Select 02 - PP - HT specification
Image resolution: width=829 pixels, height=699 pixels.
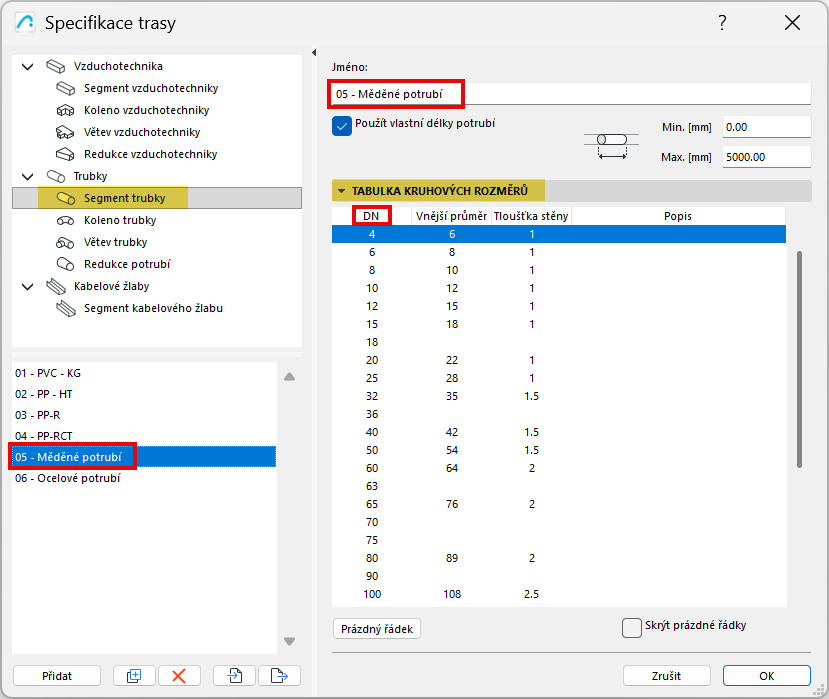144,394
